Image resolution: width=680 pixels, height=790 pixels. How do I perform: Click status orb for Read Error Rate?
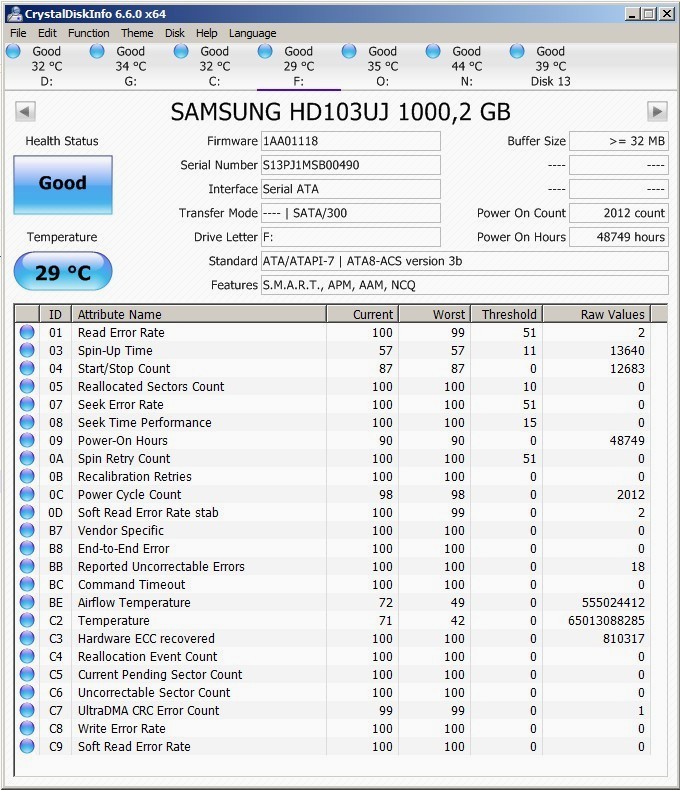pos(27,332)
